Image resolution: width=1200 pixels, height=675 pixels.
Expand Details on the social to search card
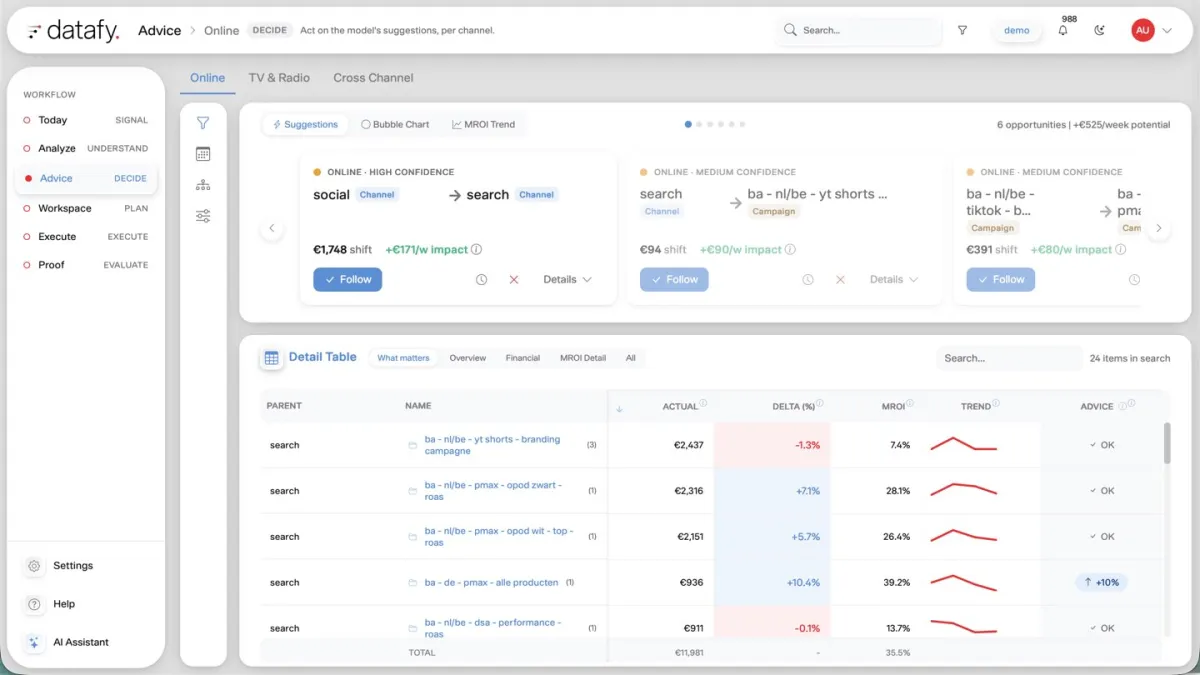(x=567, y=280)
